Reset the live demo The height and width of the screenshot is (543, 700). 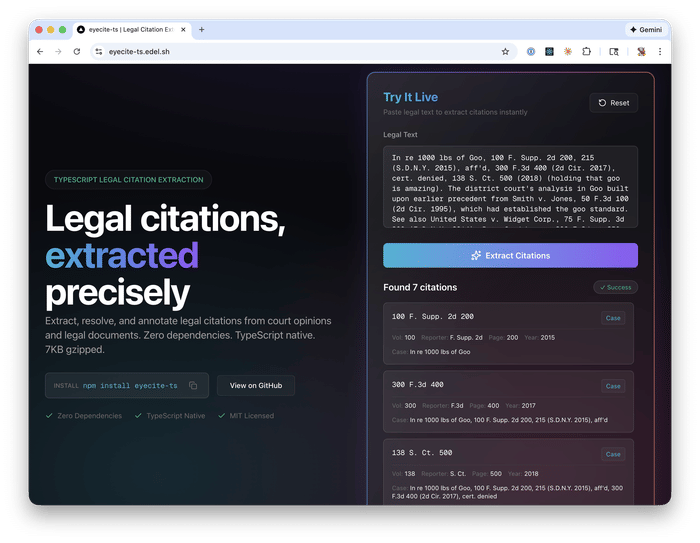click(614, 103)
